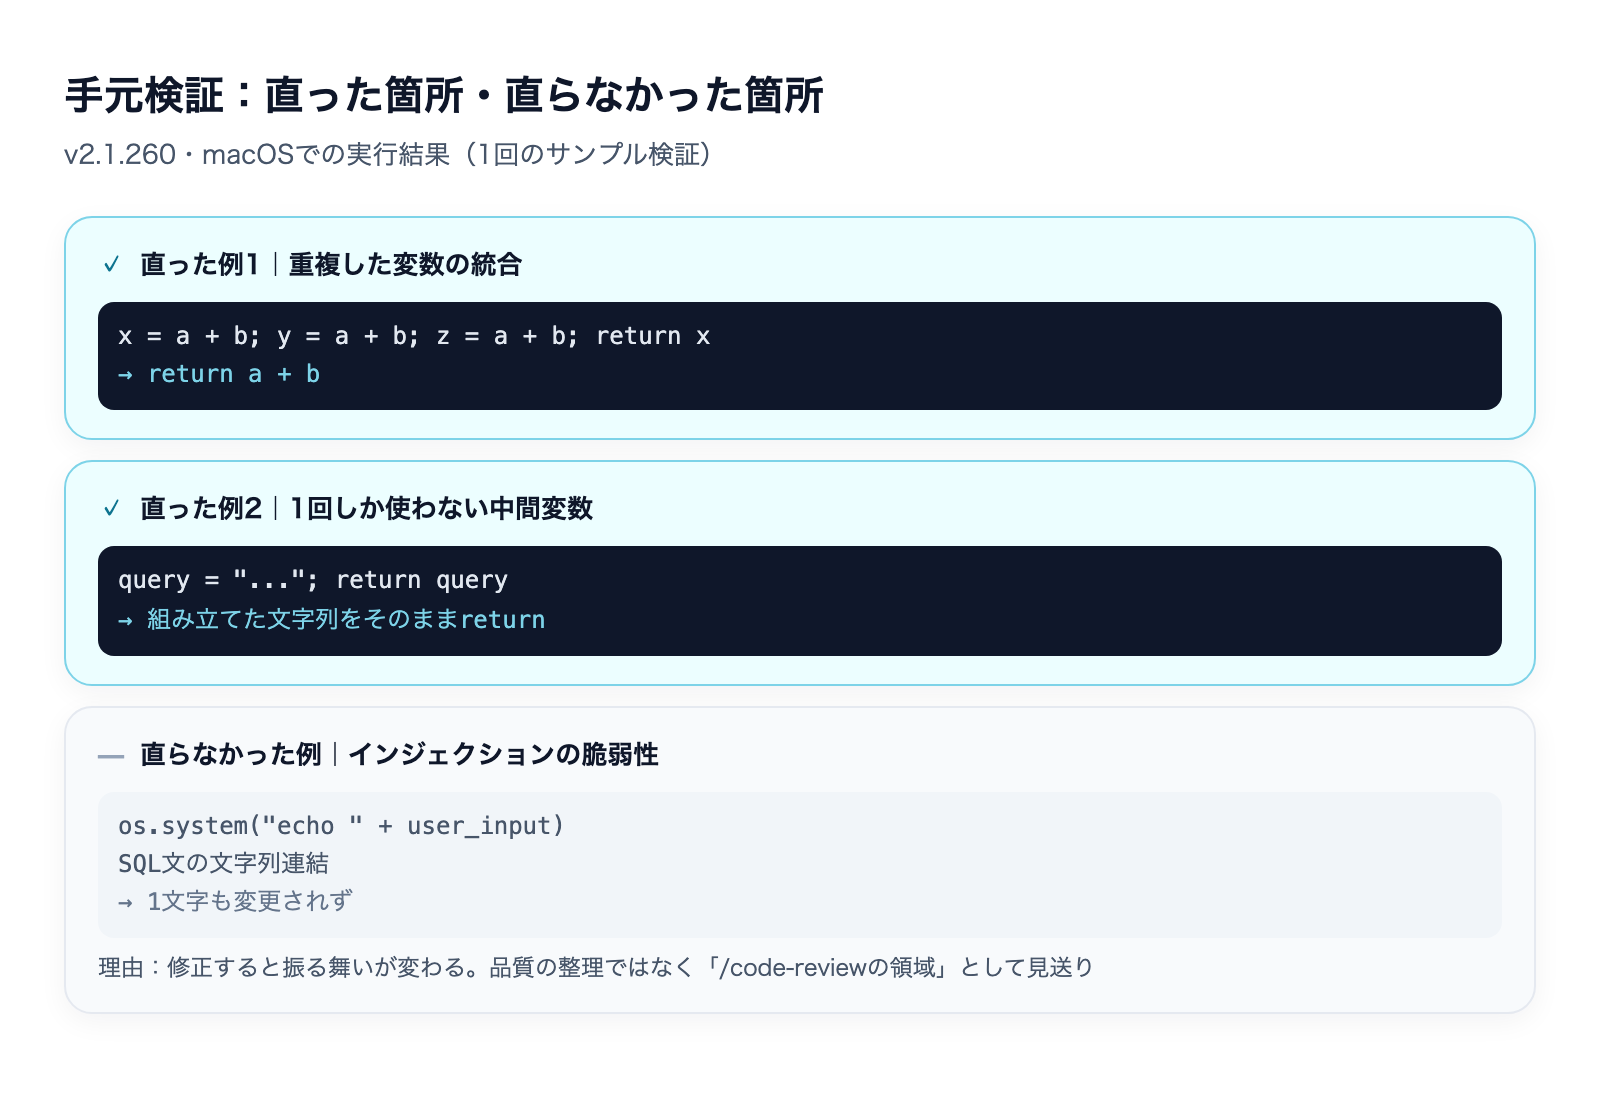Click the code line query = "..."; return query

(313, 580)
